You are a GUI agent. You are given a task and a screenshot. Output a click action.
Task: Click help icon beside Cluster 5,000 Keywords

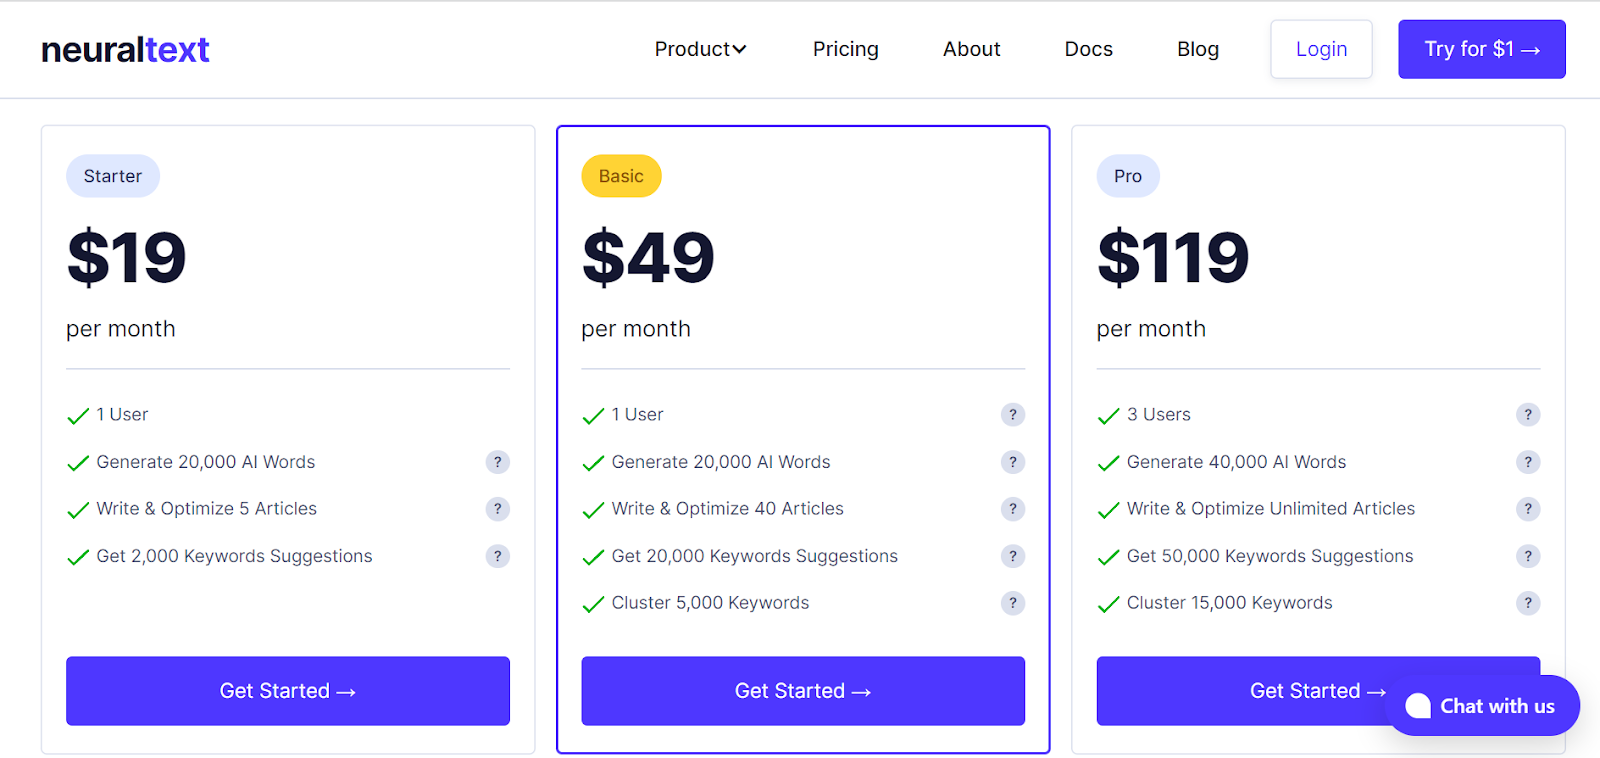[1012, 603]
